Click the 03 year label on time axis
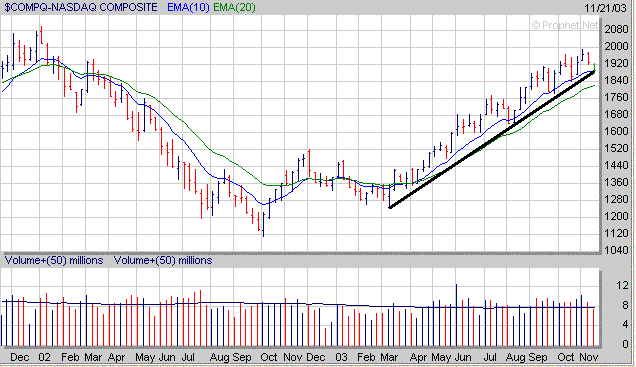 (341, 357)
